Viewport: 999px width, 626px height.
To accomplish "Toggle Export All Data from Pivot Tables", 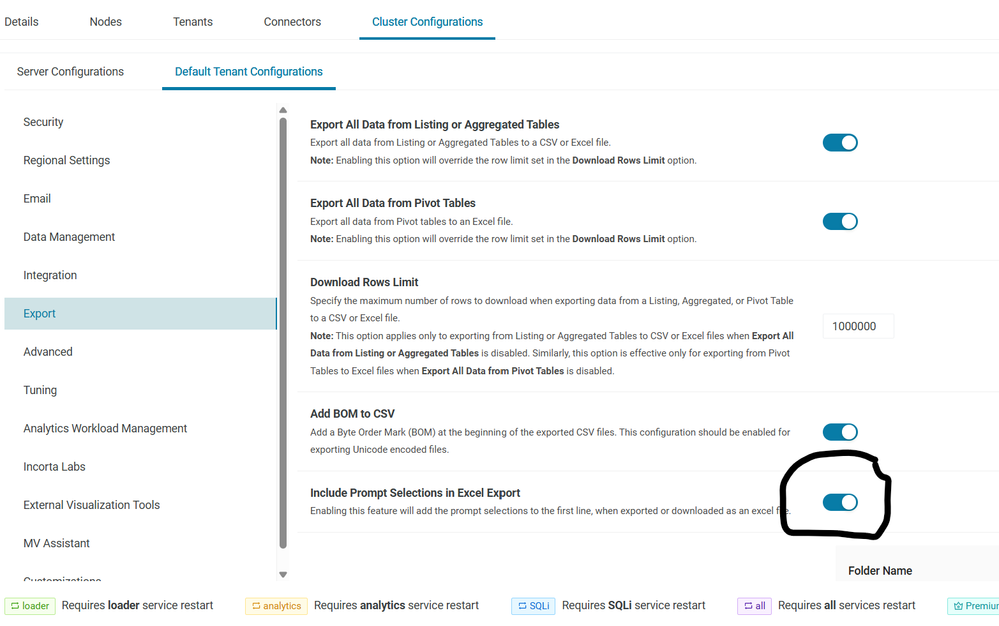I will [840, 221].
